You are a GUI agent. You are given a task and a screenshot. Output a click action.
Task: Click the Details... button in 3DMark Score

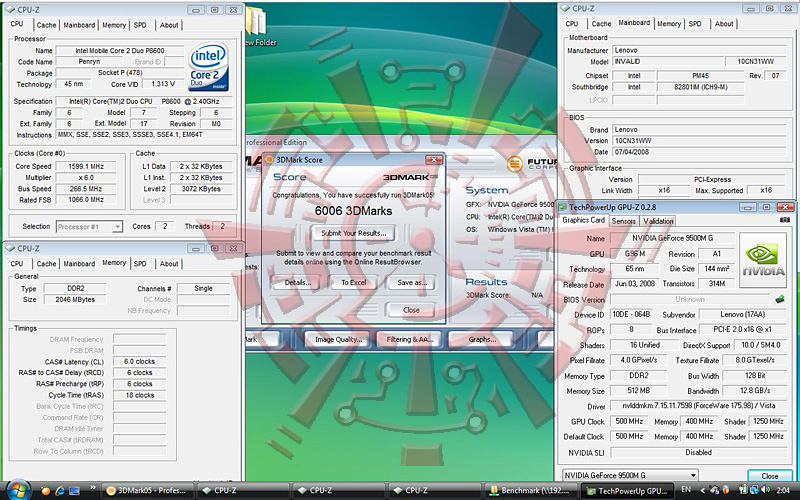(298, 283)
